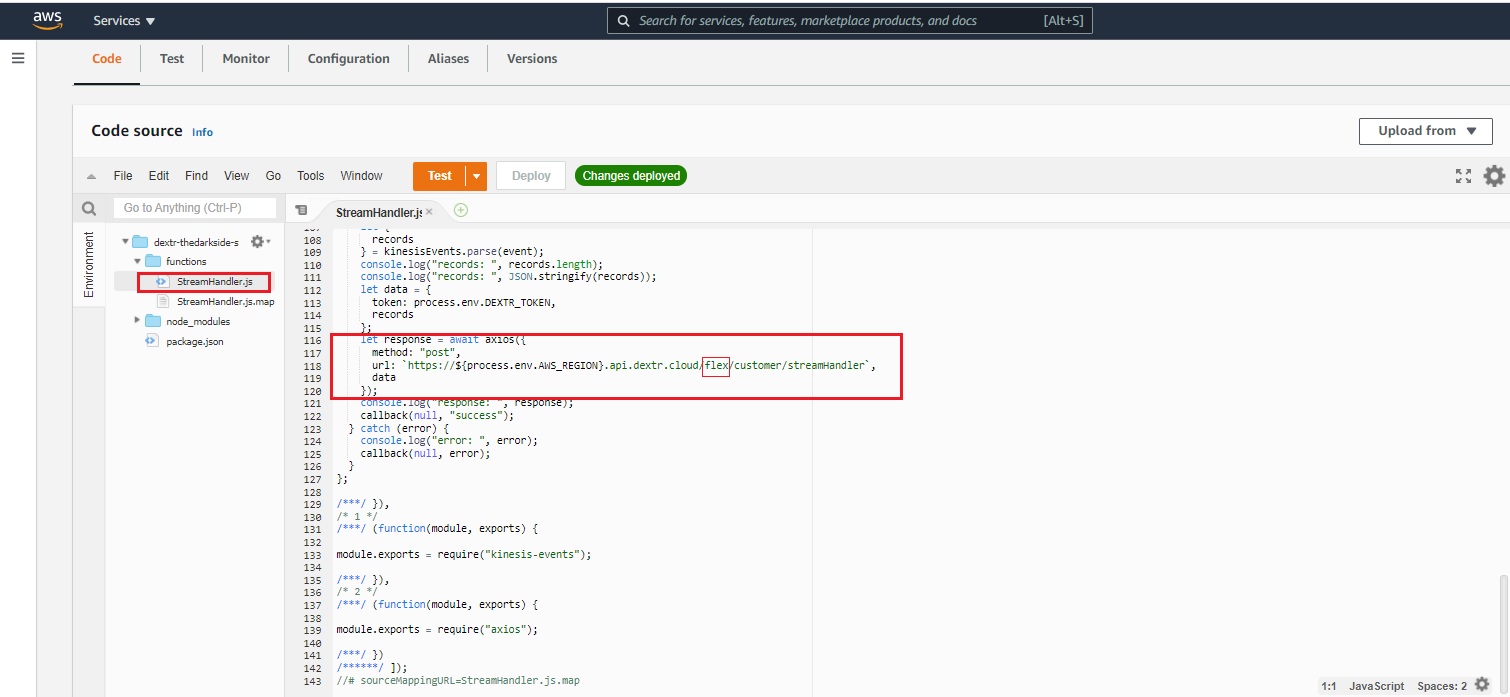The width and height of the screenshot is (1510, 697).
Task: Select the functions folder
Action: tap(186, 262)
